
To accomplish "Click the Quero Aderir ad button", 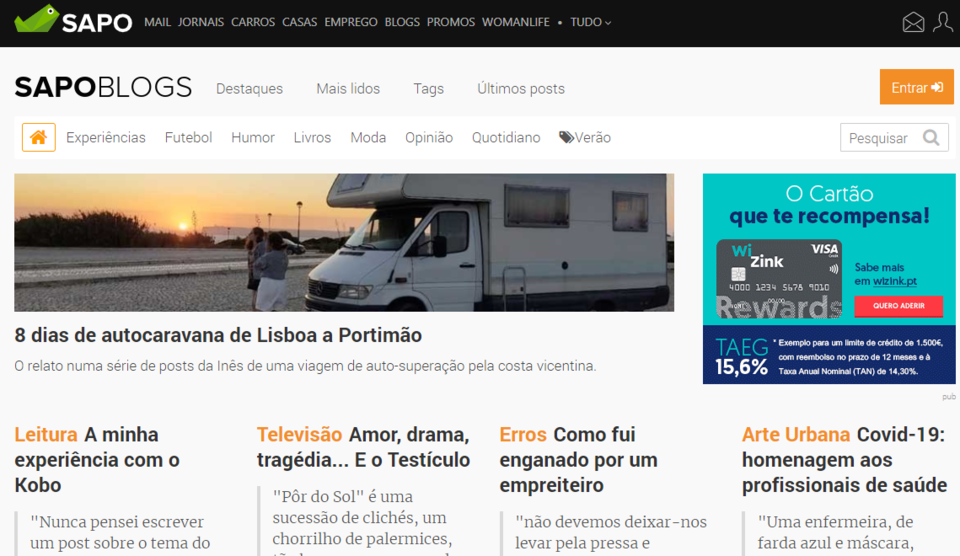I will [898, 306].
